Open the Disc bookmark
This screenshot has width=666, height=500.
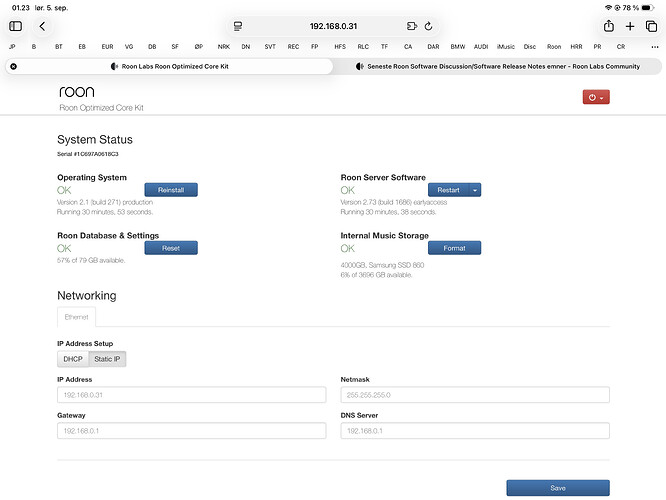(529, 47)
